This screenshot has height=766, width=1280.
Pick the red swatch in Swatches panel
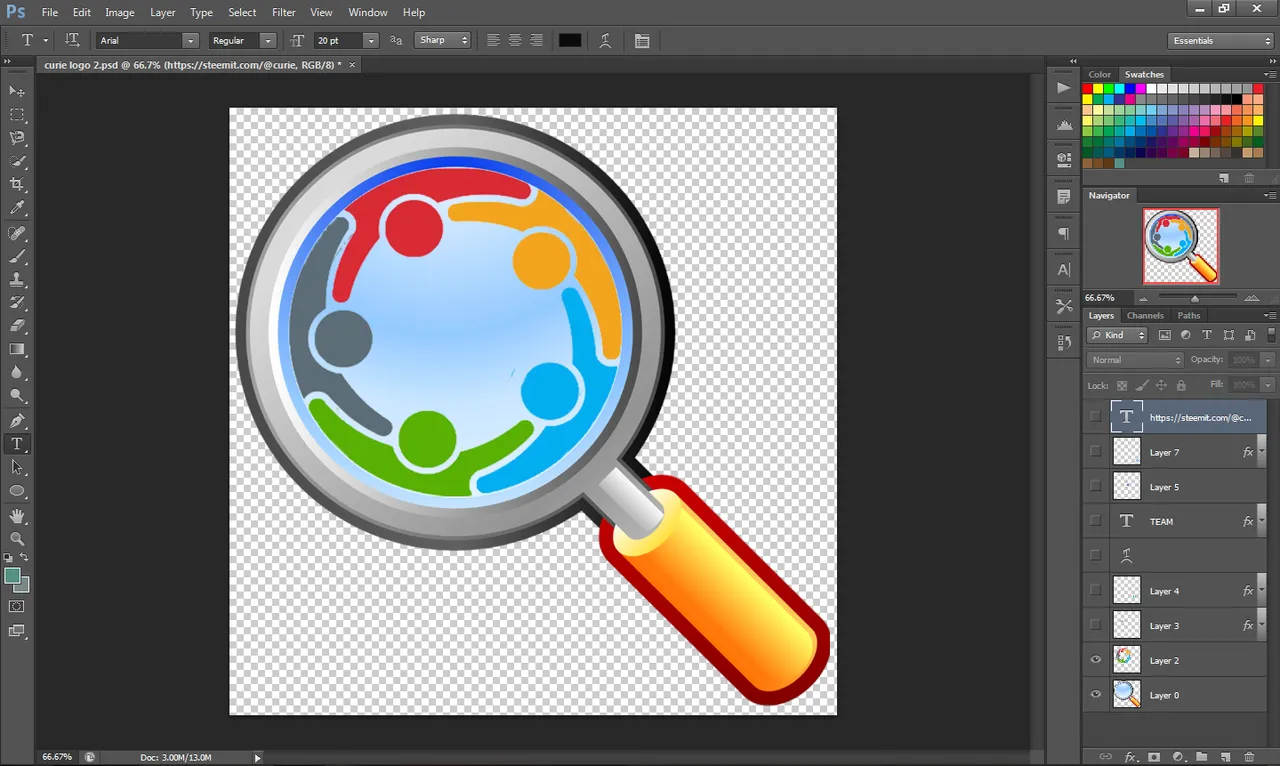1088,89
